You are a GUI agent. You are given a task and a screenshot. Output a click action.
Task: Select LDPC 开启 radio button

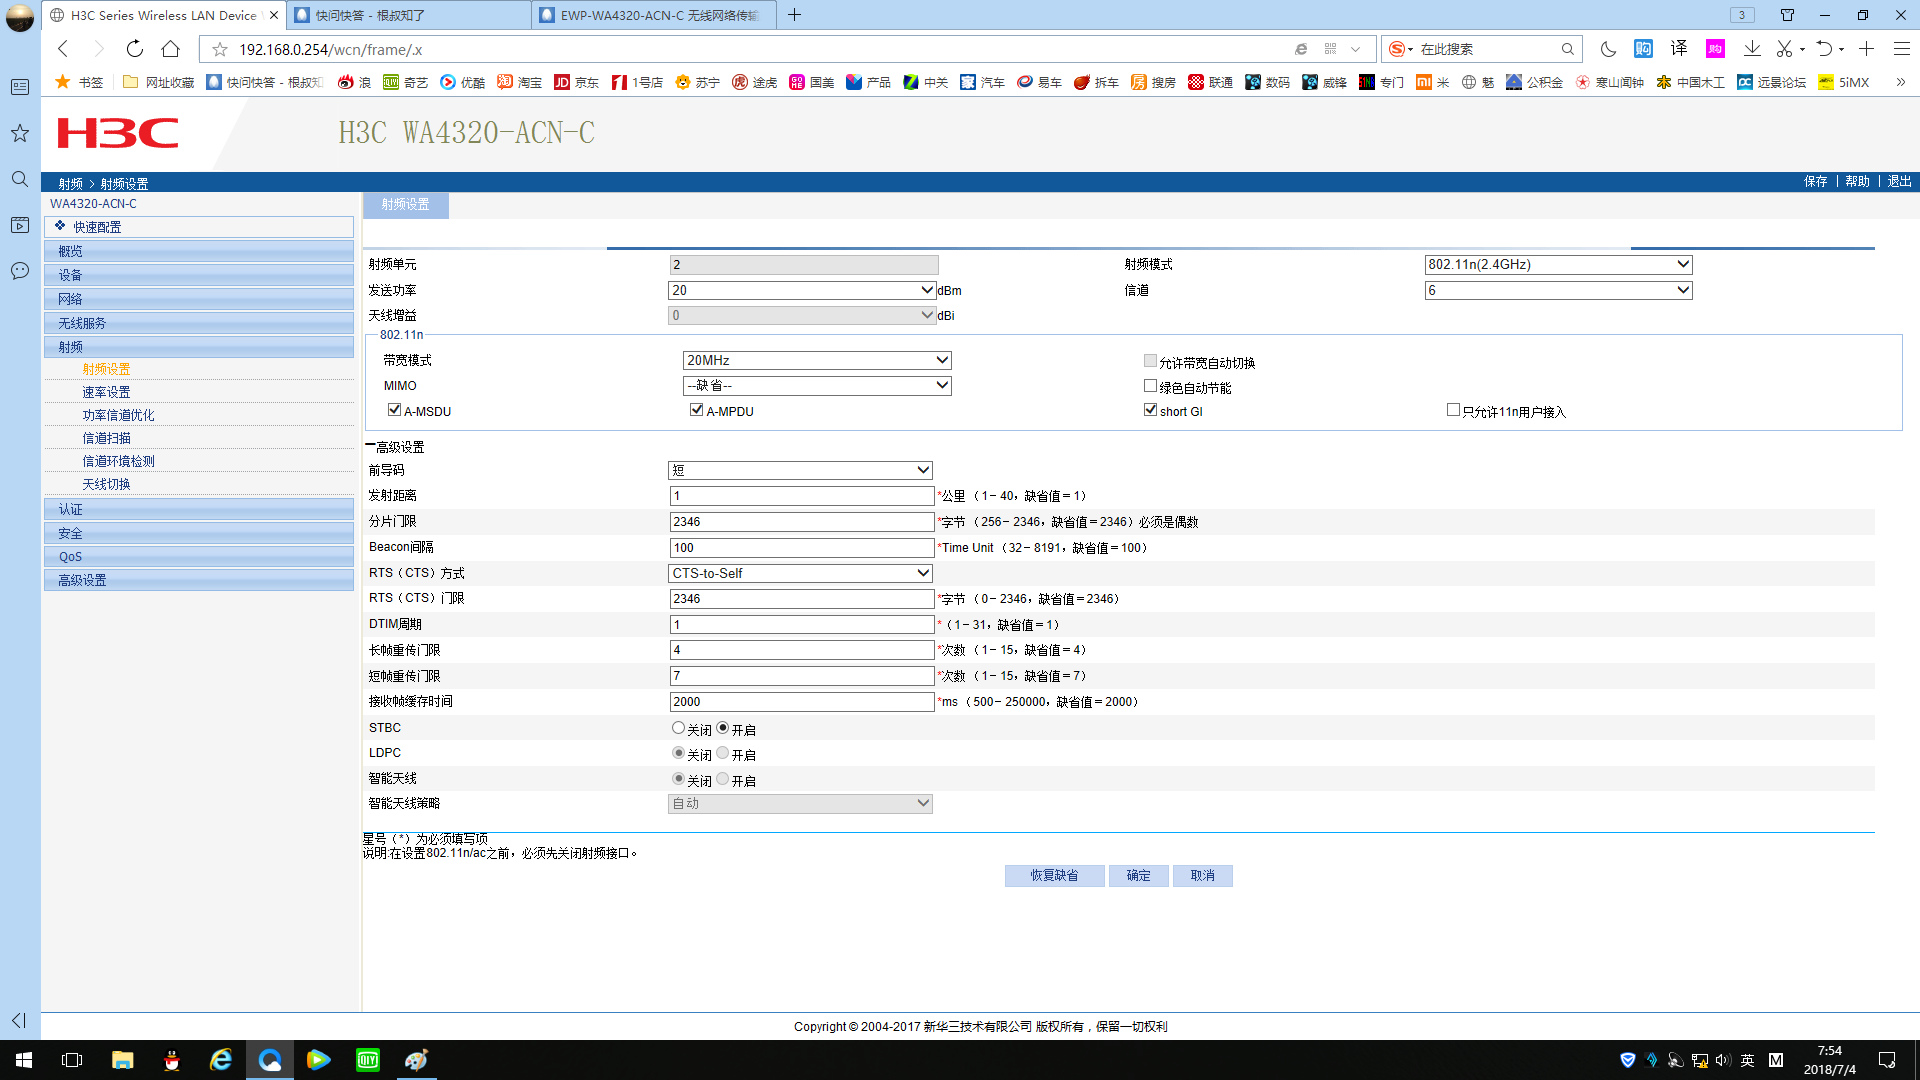[723, 753]
